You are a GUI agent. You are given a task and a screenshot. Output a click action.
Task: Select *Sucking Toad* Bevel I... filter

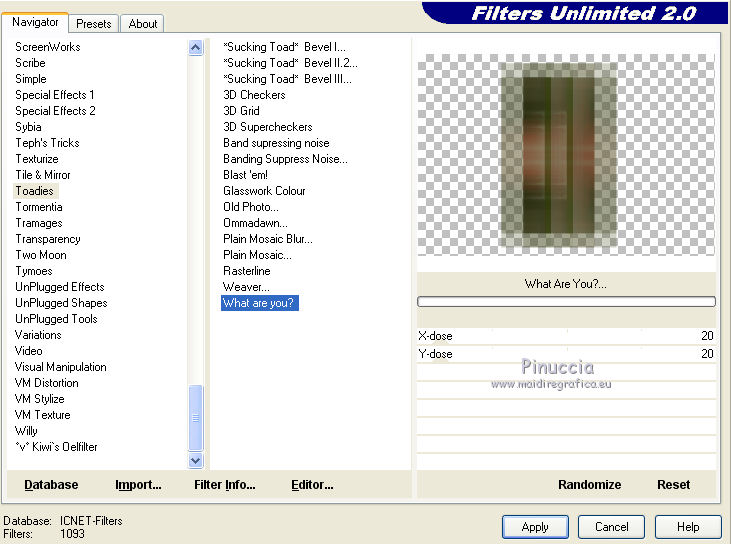284,47
